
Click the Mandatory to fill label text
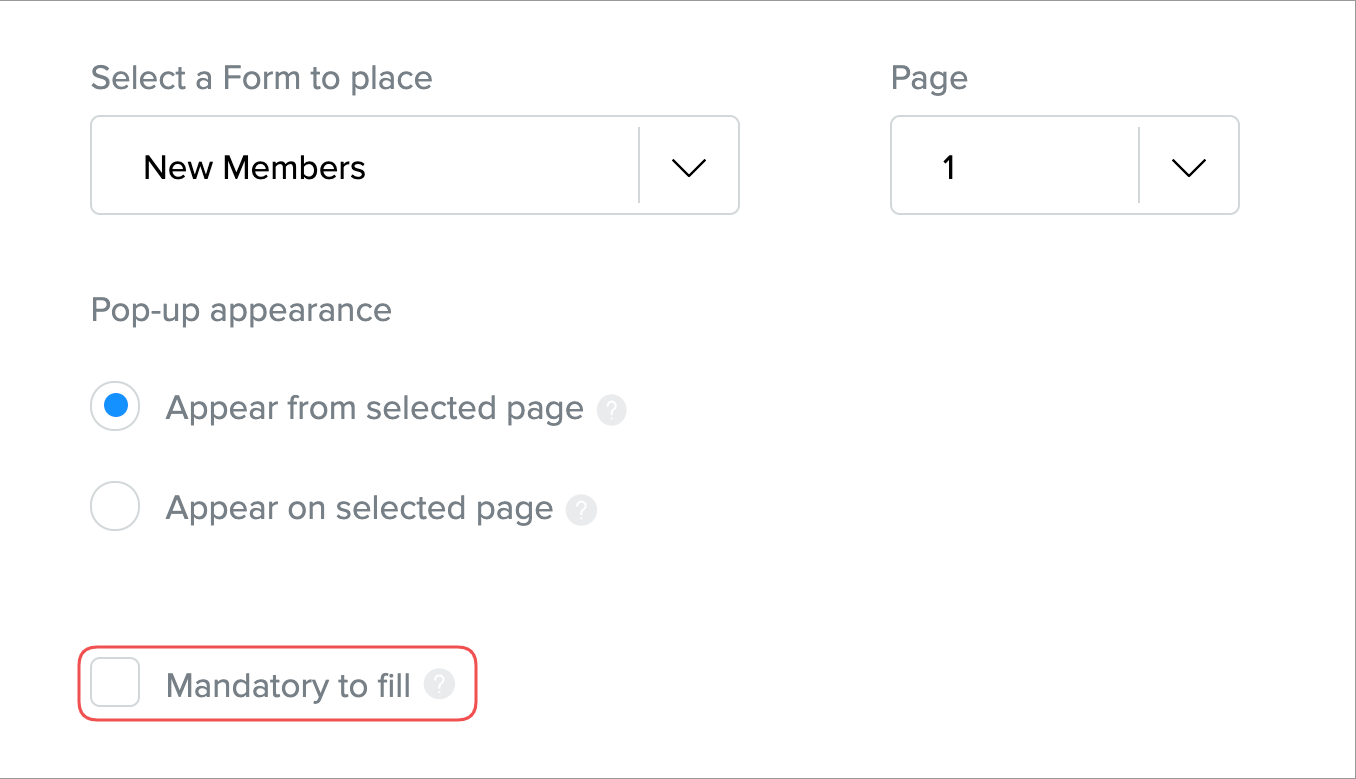pyautogui.click(x=288, y=685)
